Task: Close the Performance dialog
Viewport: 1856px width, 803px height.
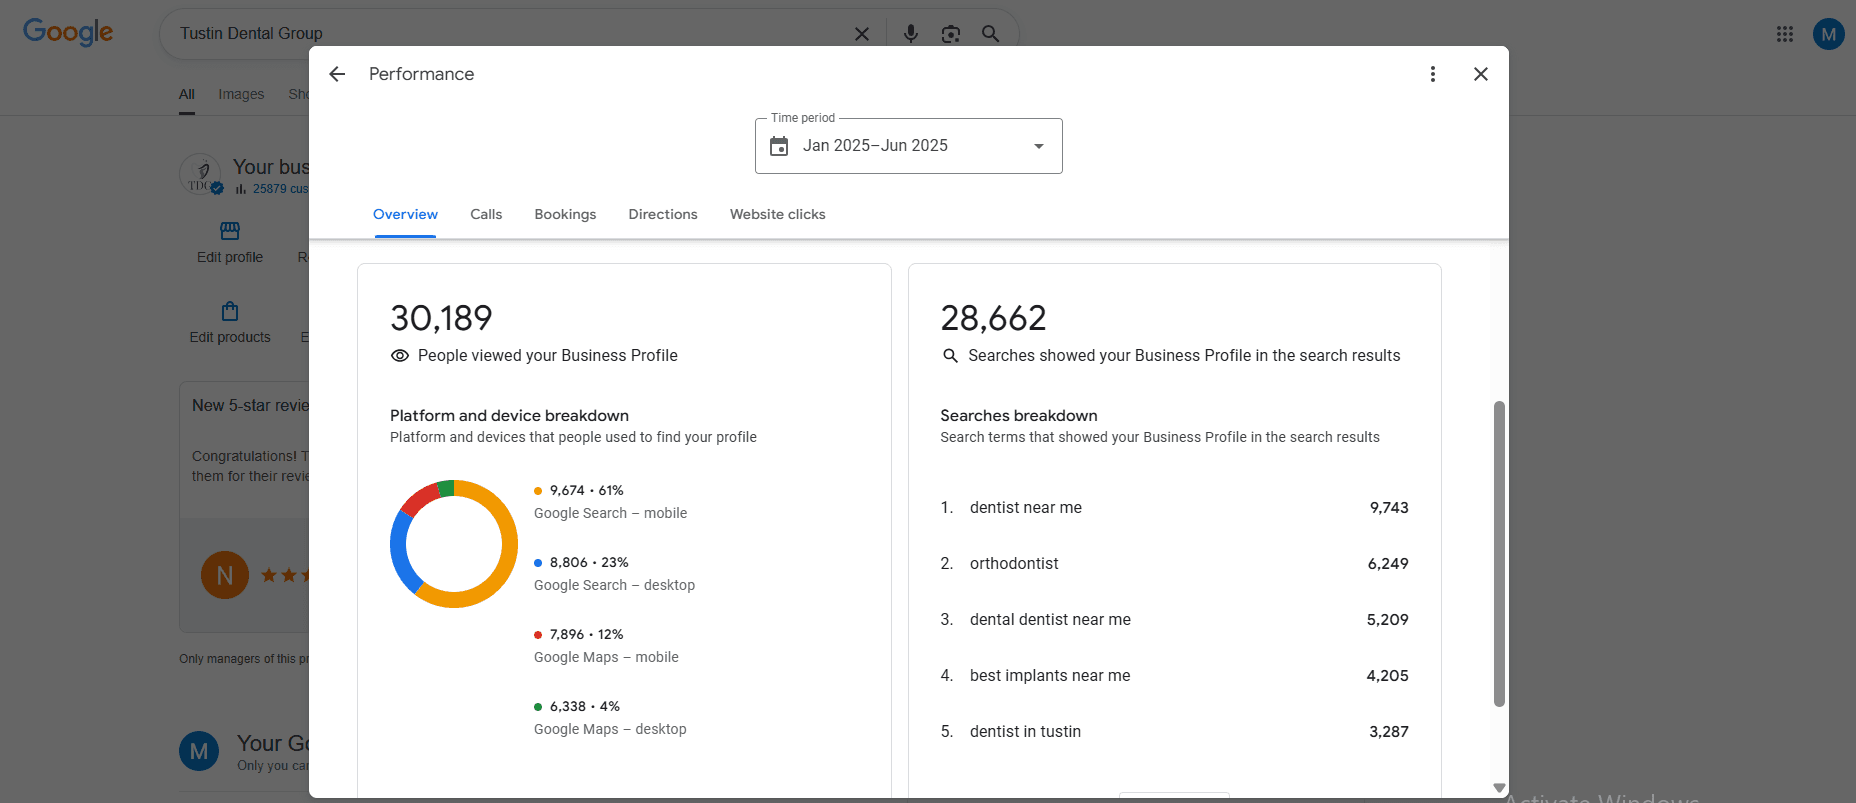Action: point(1481,74)
